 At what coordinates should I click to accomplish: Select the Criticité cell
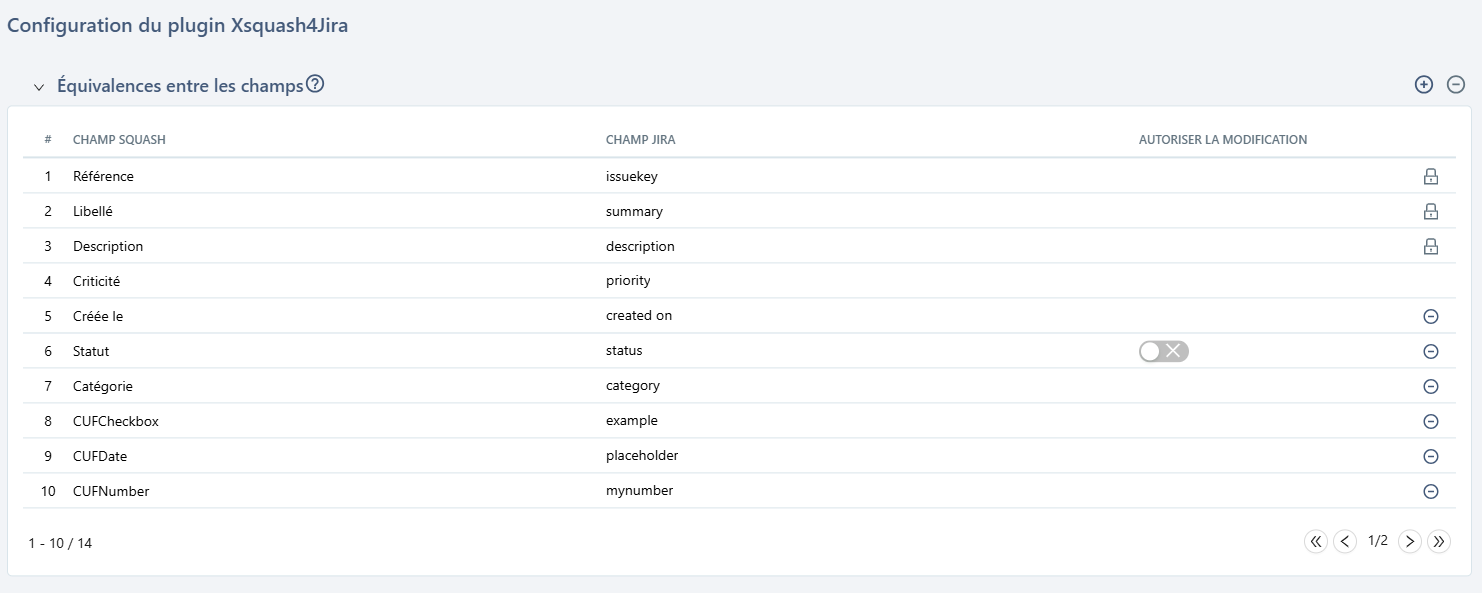coord(96,281)
